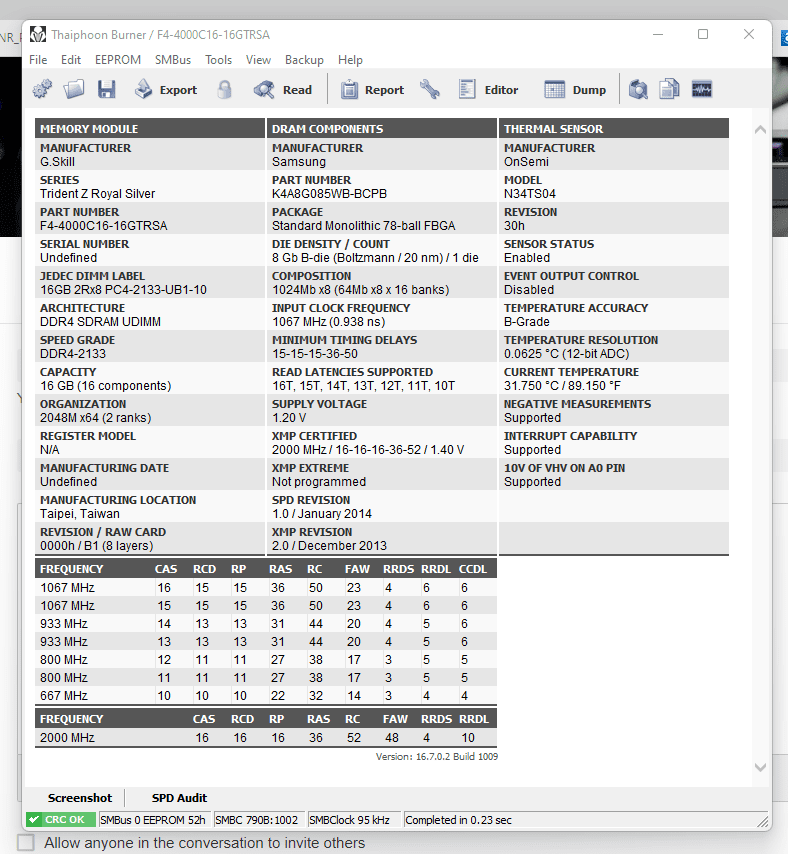Click the Thaiphoon Burner title bar app icon
The height and width of the screenshot is (854, 788).
click(38, 34)
